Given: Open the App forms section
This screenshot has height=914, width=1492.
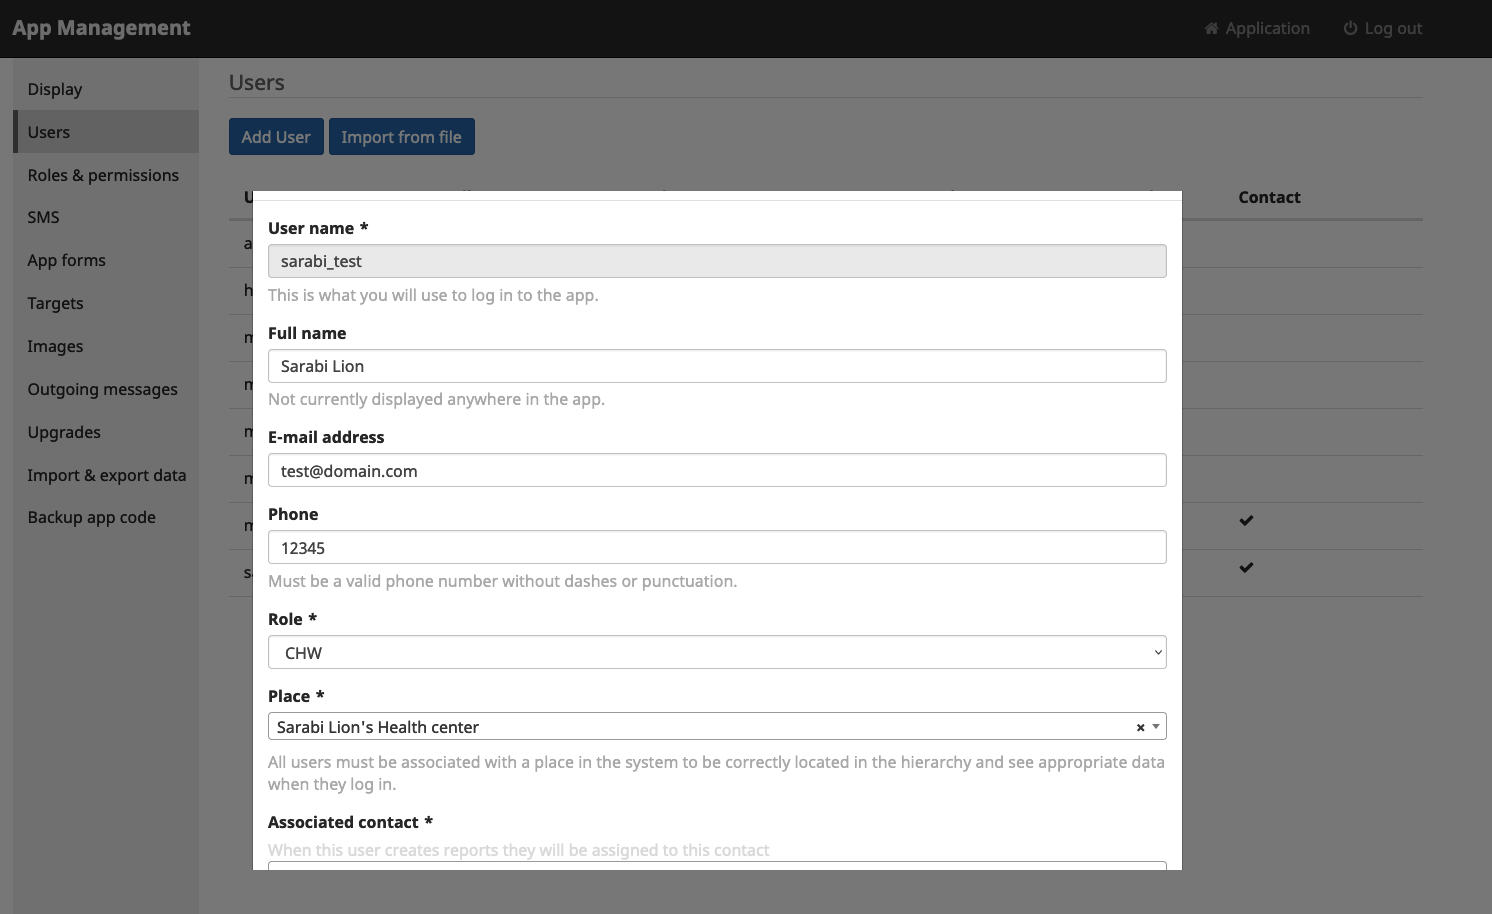Looking at the screenshot, I should [x=66, y=260].
